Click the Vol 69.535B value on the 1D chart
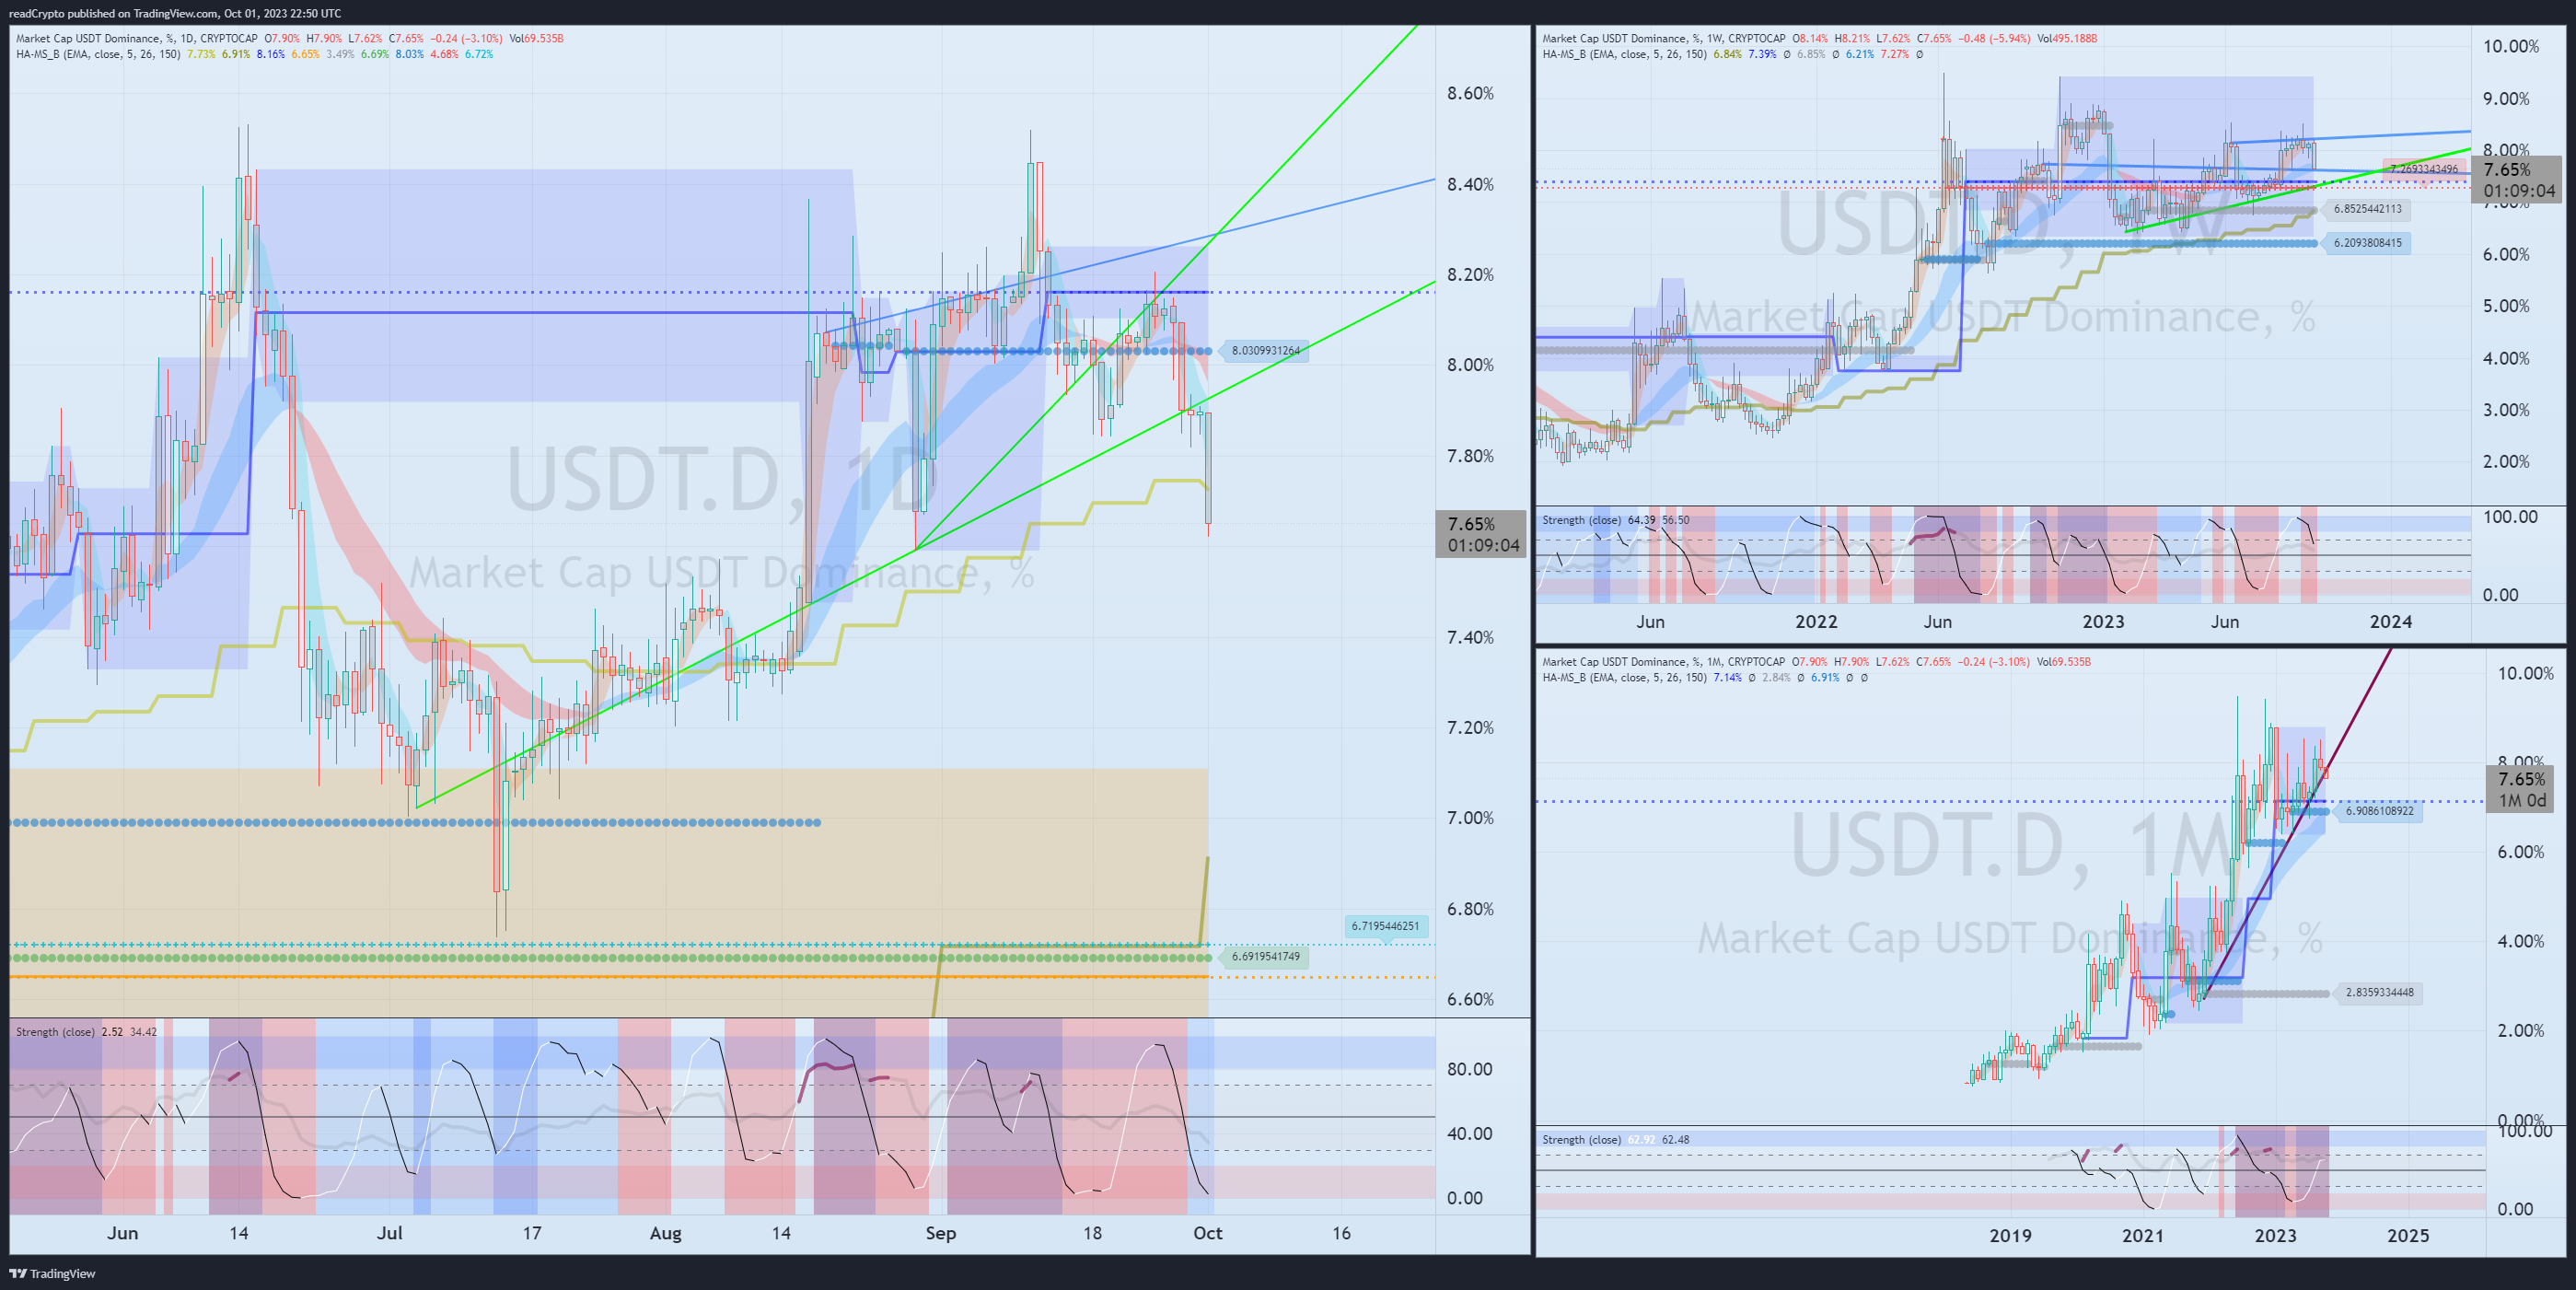This screenshot has width=2576, height=1290. [x=536, y=39]
